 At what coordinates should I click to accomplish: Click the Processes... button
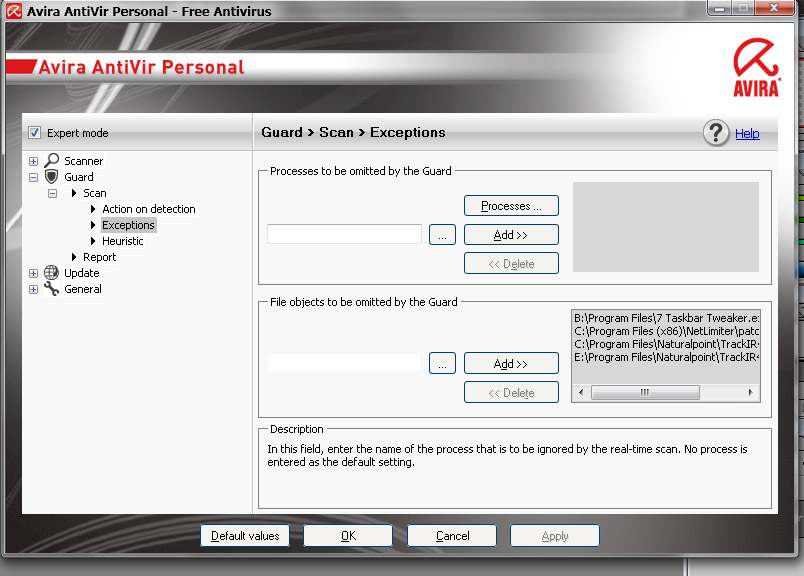511,206
